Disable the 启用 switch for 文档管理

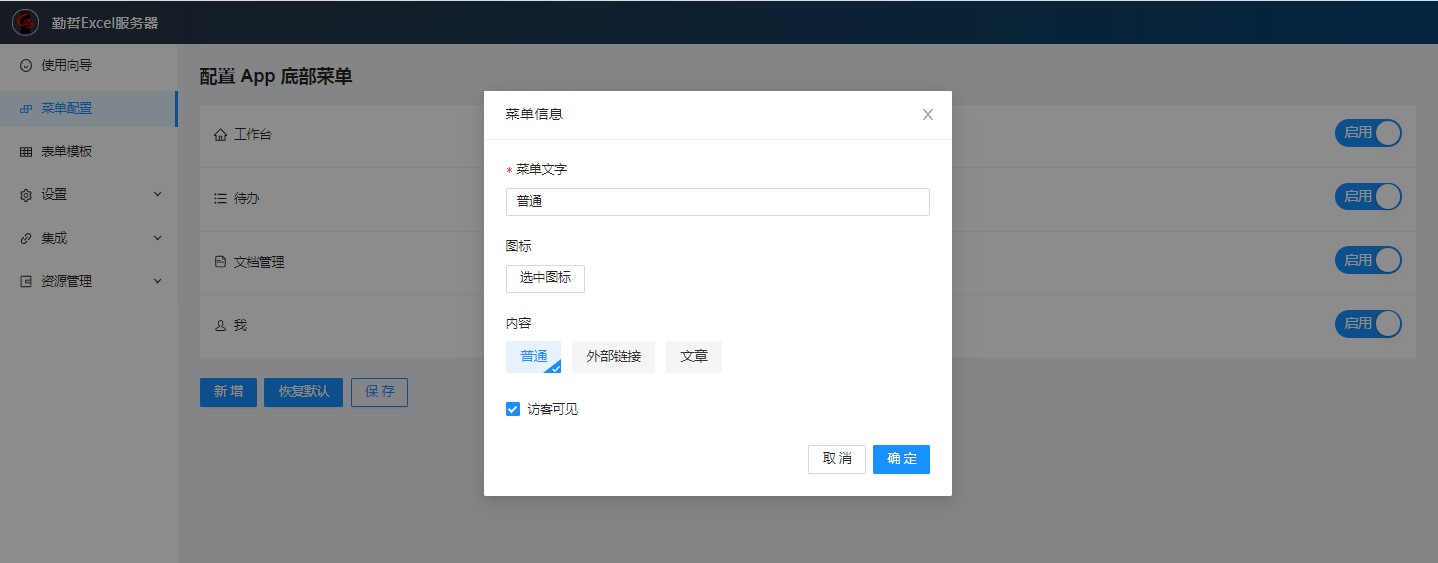(1367, 260)
